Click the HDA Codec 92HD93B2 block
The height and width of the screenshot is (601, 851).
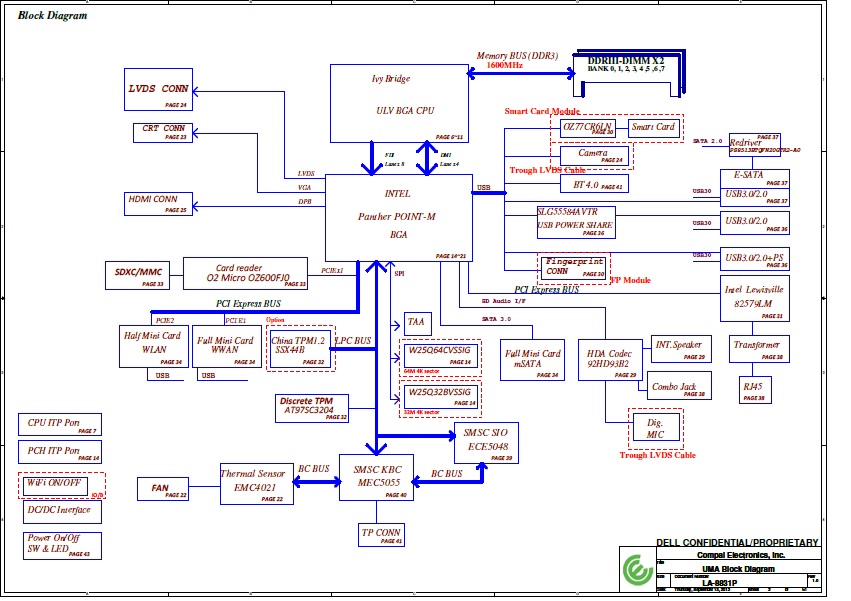[609, 359]
